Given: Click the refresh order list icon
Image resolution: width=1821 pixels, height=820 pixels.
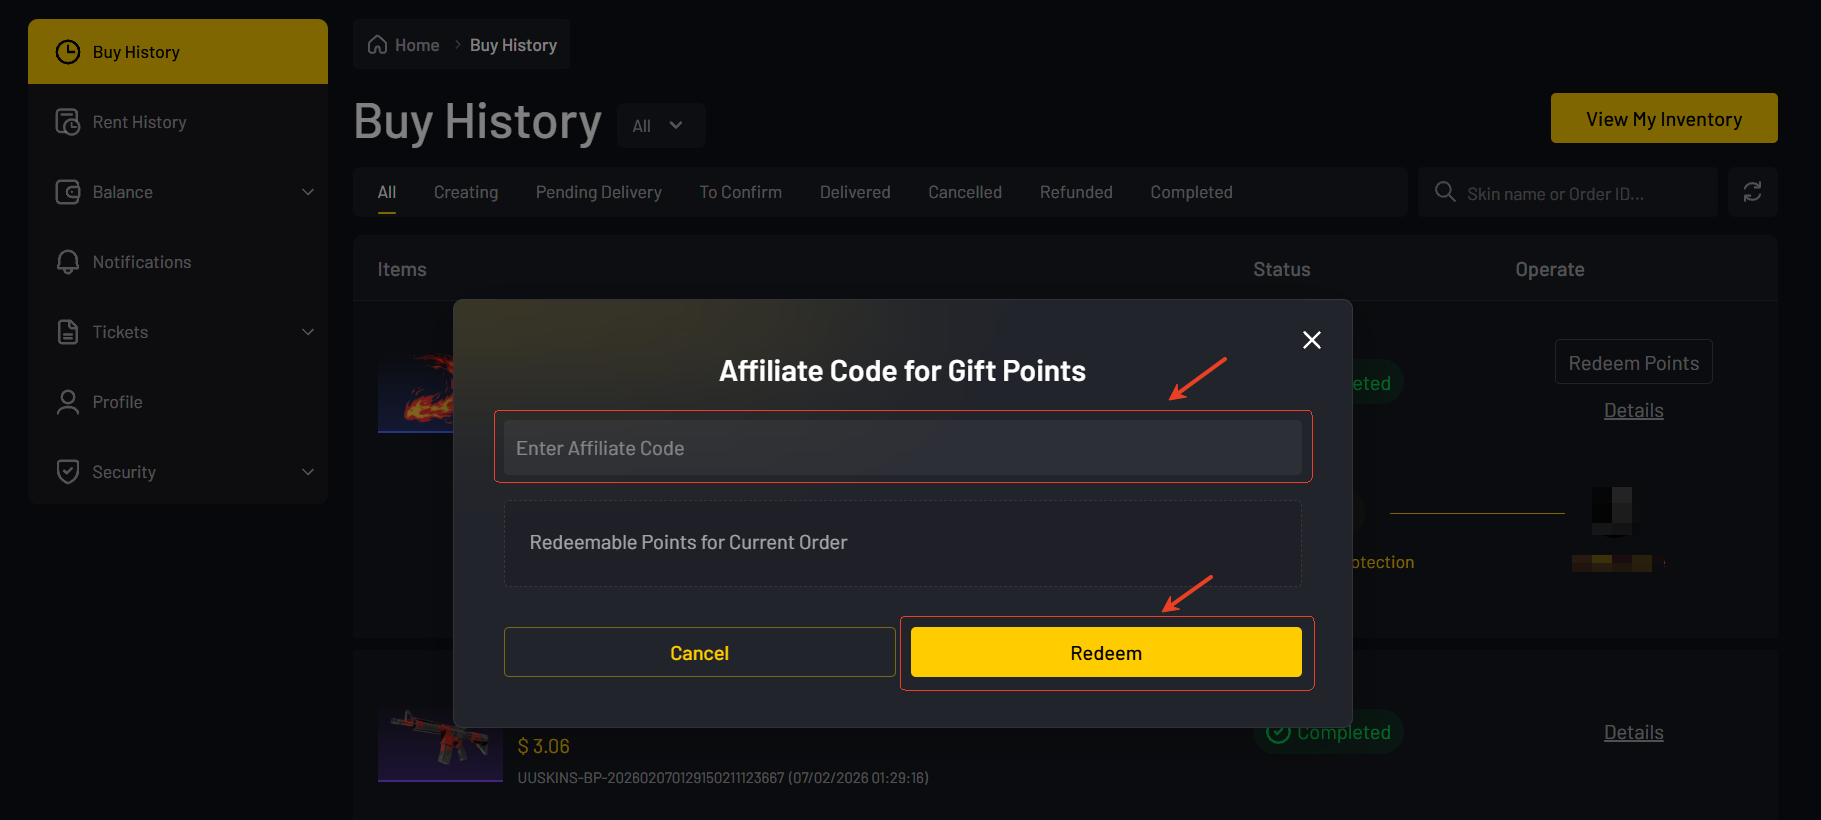Looking at the screenshot, I should (1752, 192).
